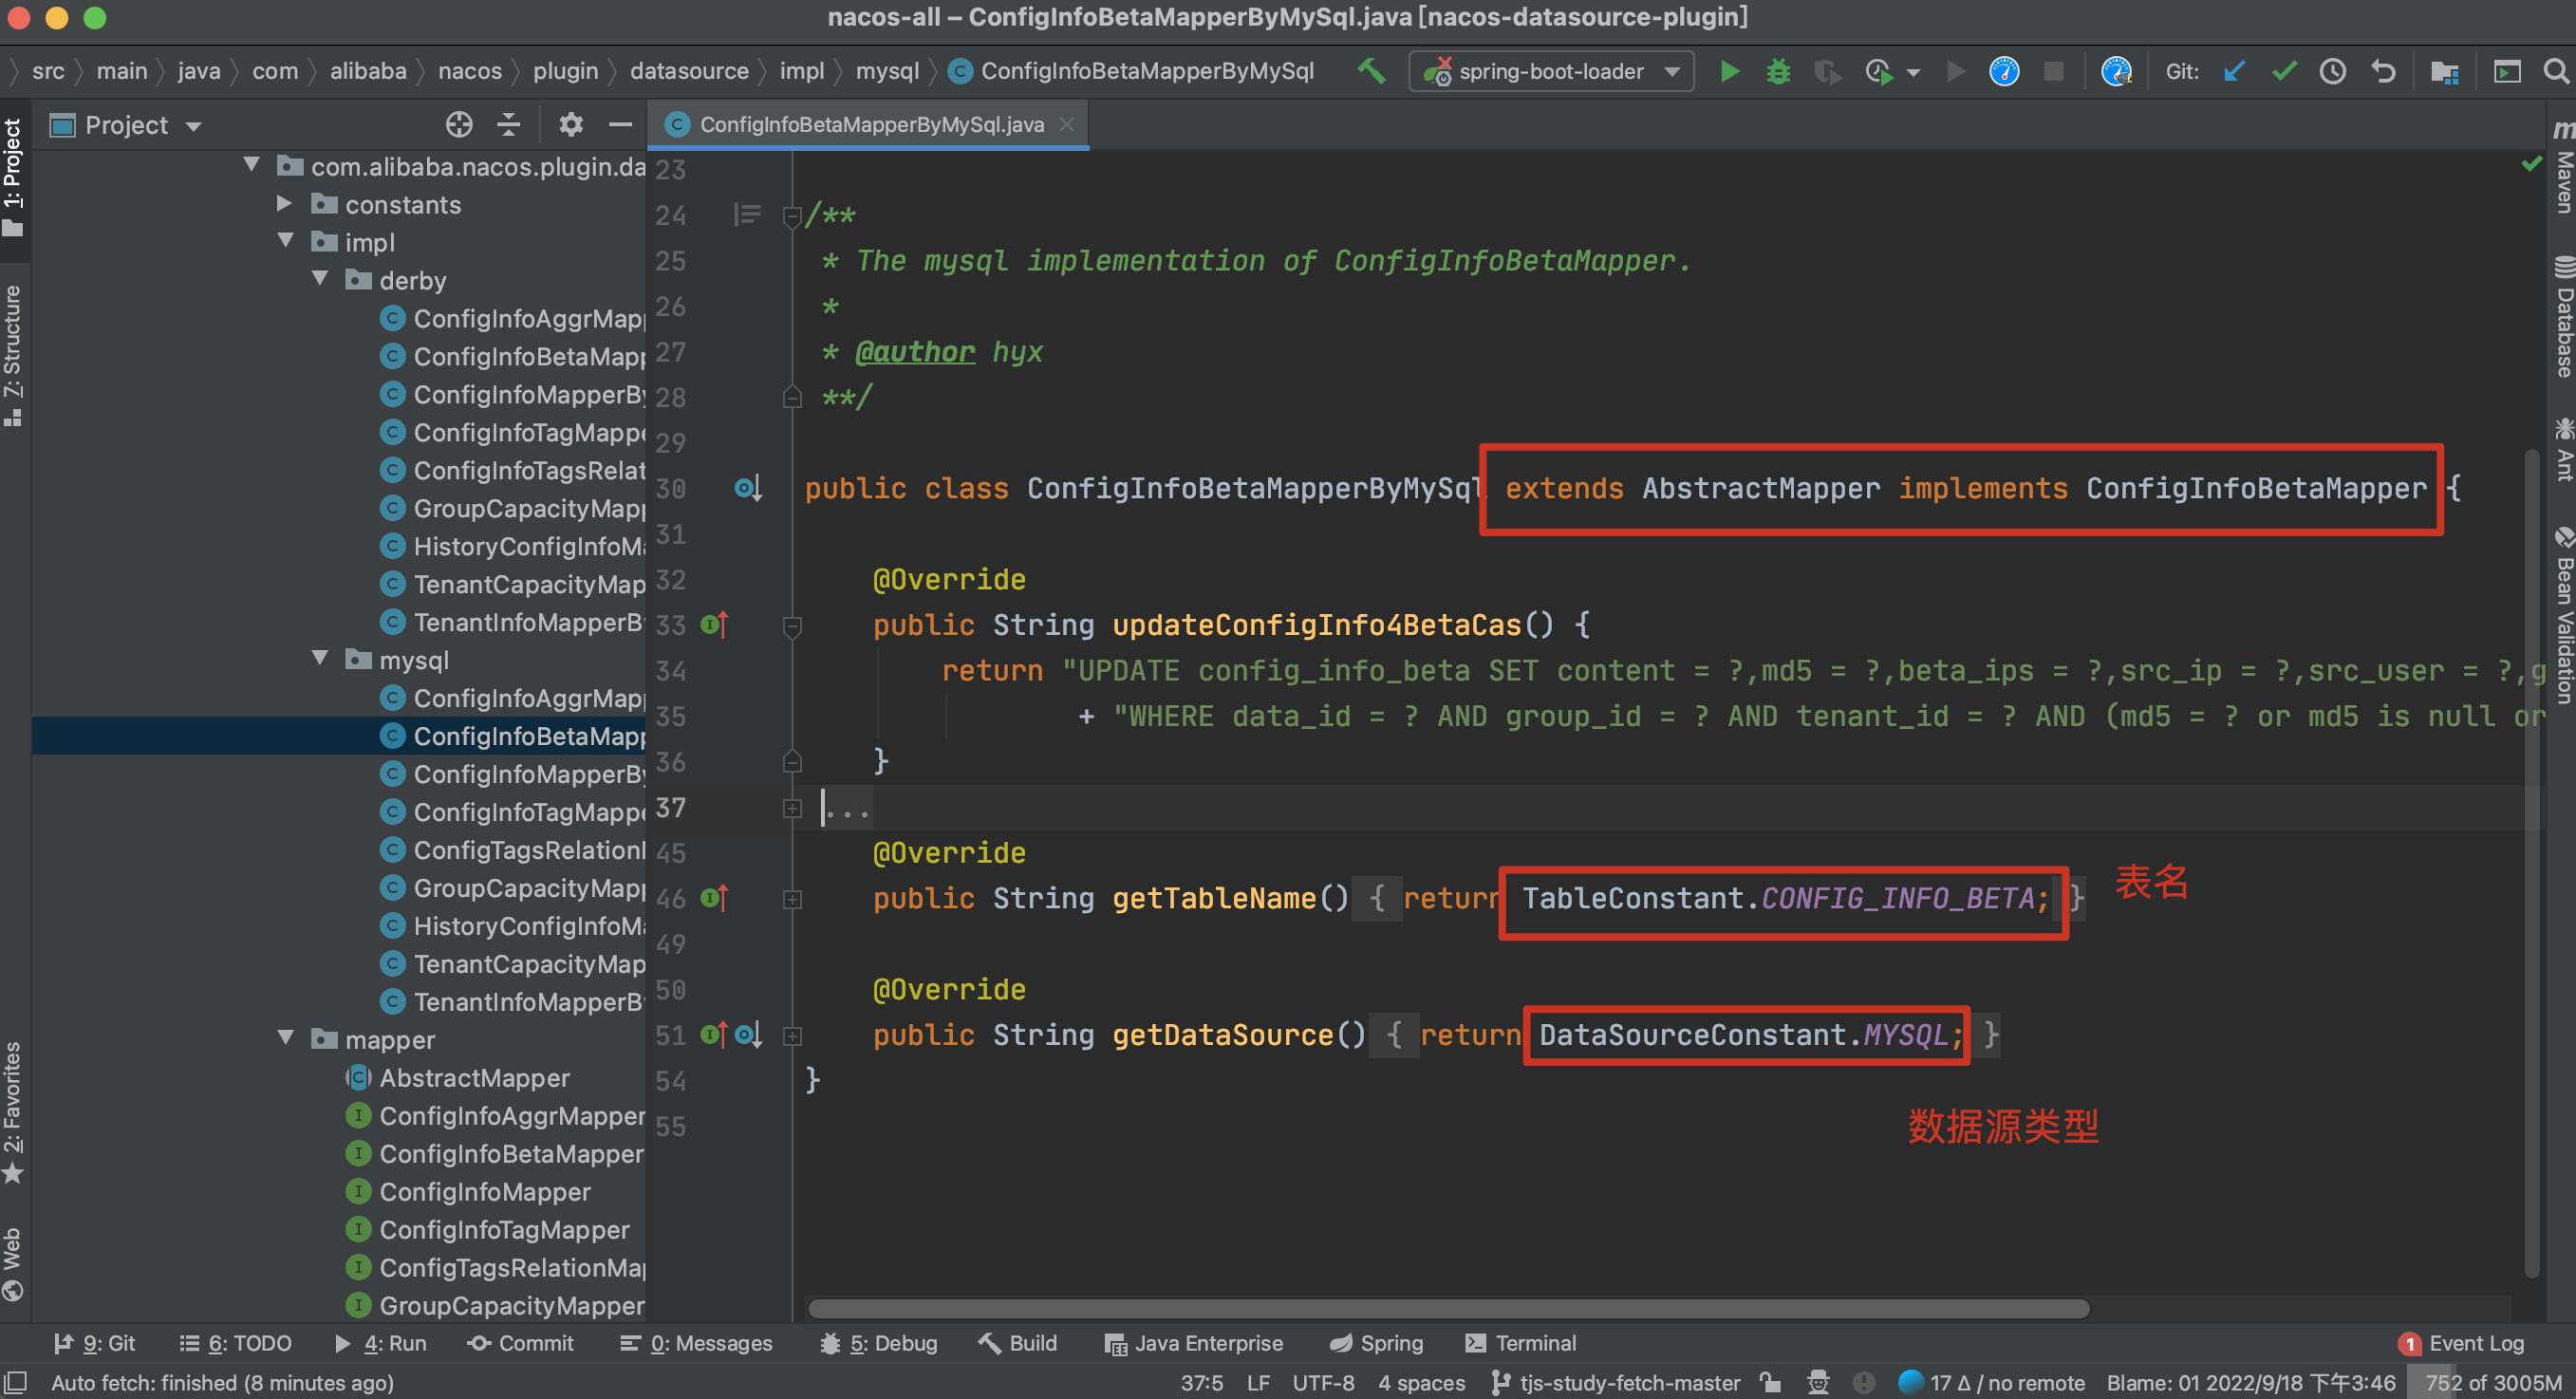Collapse all nodes in the Project view

[x=509, y=124]
